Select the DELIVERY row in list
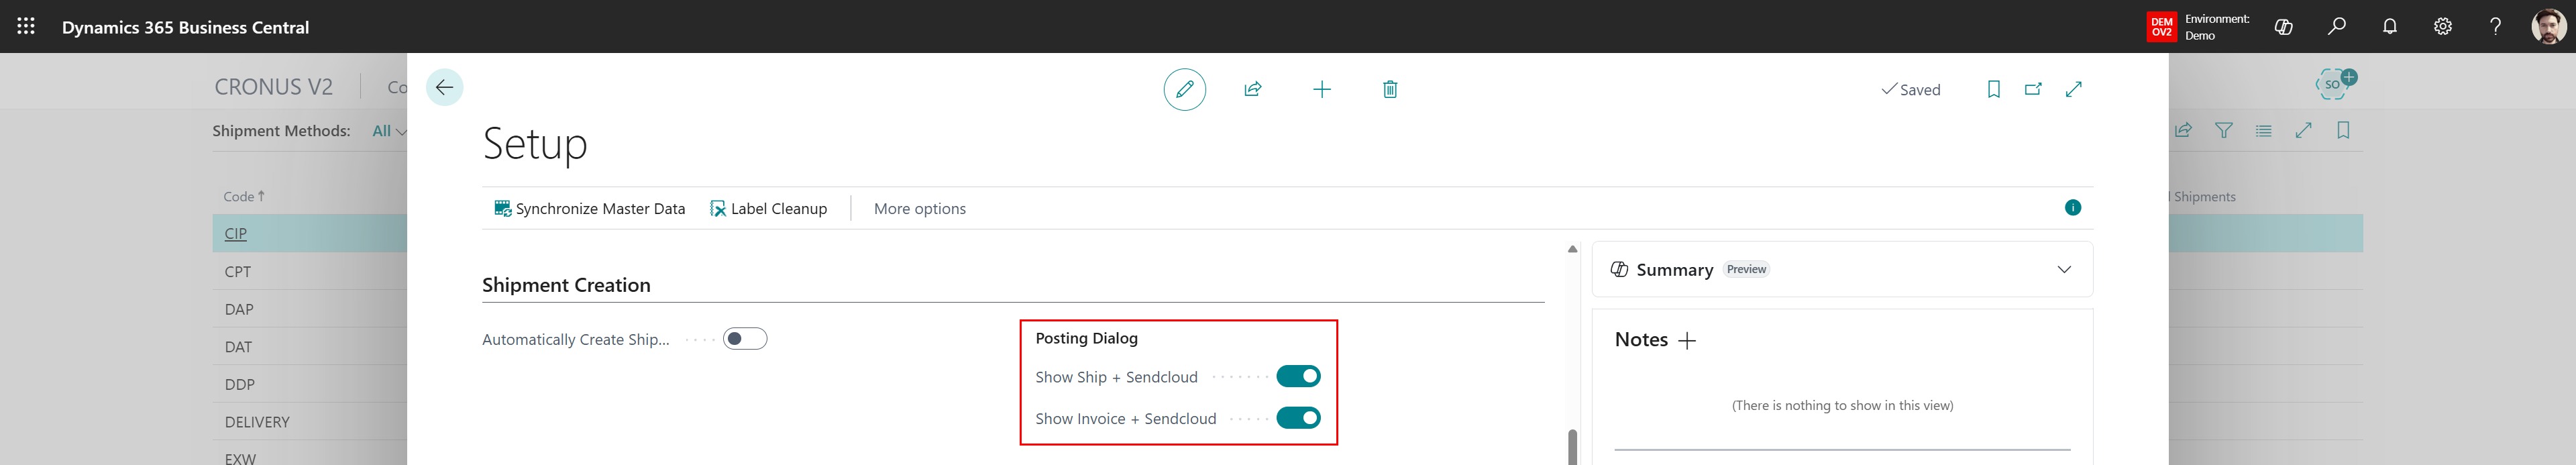 click(x=309, y=422)
